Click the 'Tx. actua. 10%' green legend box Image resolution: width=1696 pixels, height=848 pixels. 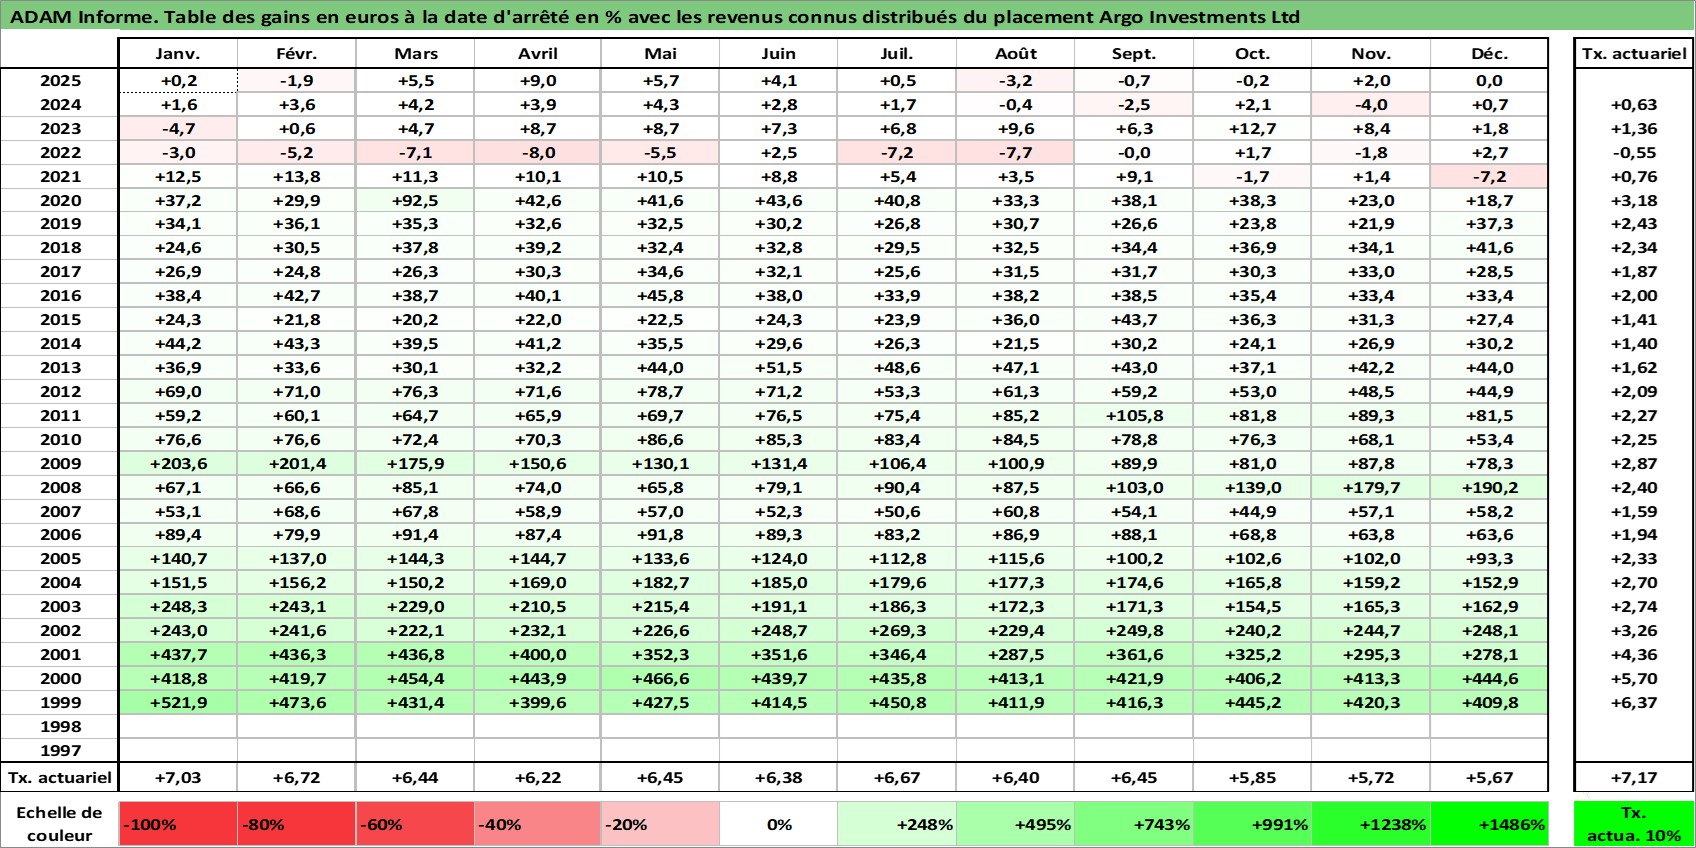tap(1634, 824)
